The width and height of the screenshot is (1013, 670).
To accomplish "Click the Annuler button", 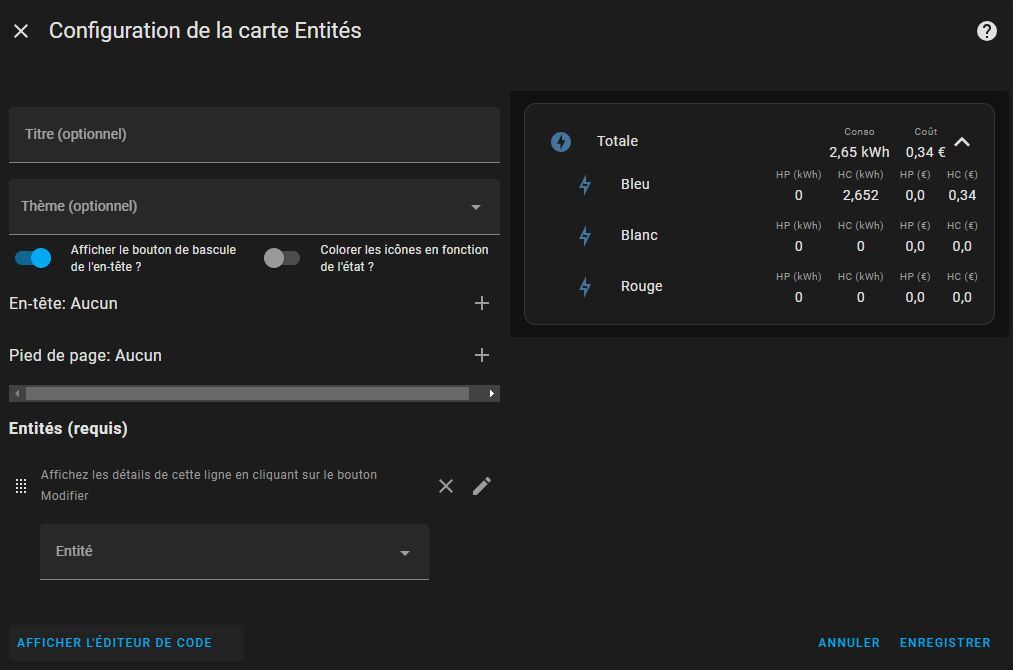I will coord(849,643).
